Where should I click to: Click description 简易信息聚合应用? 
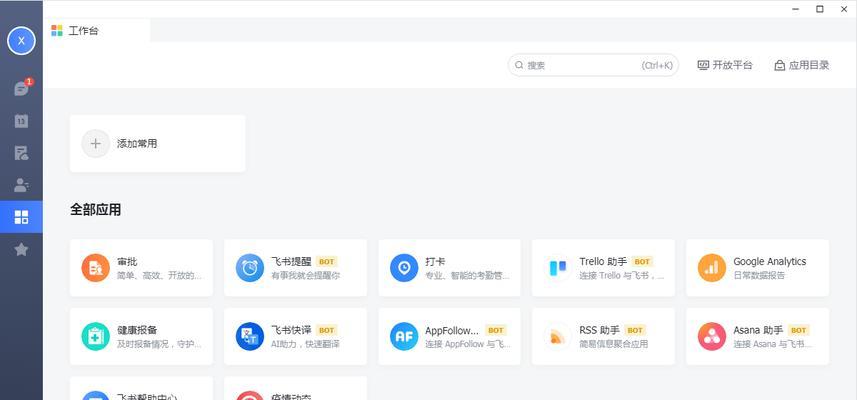point(614,344)
